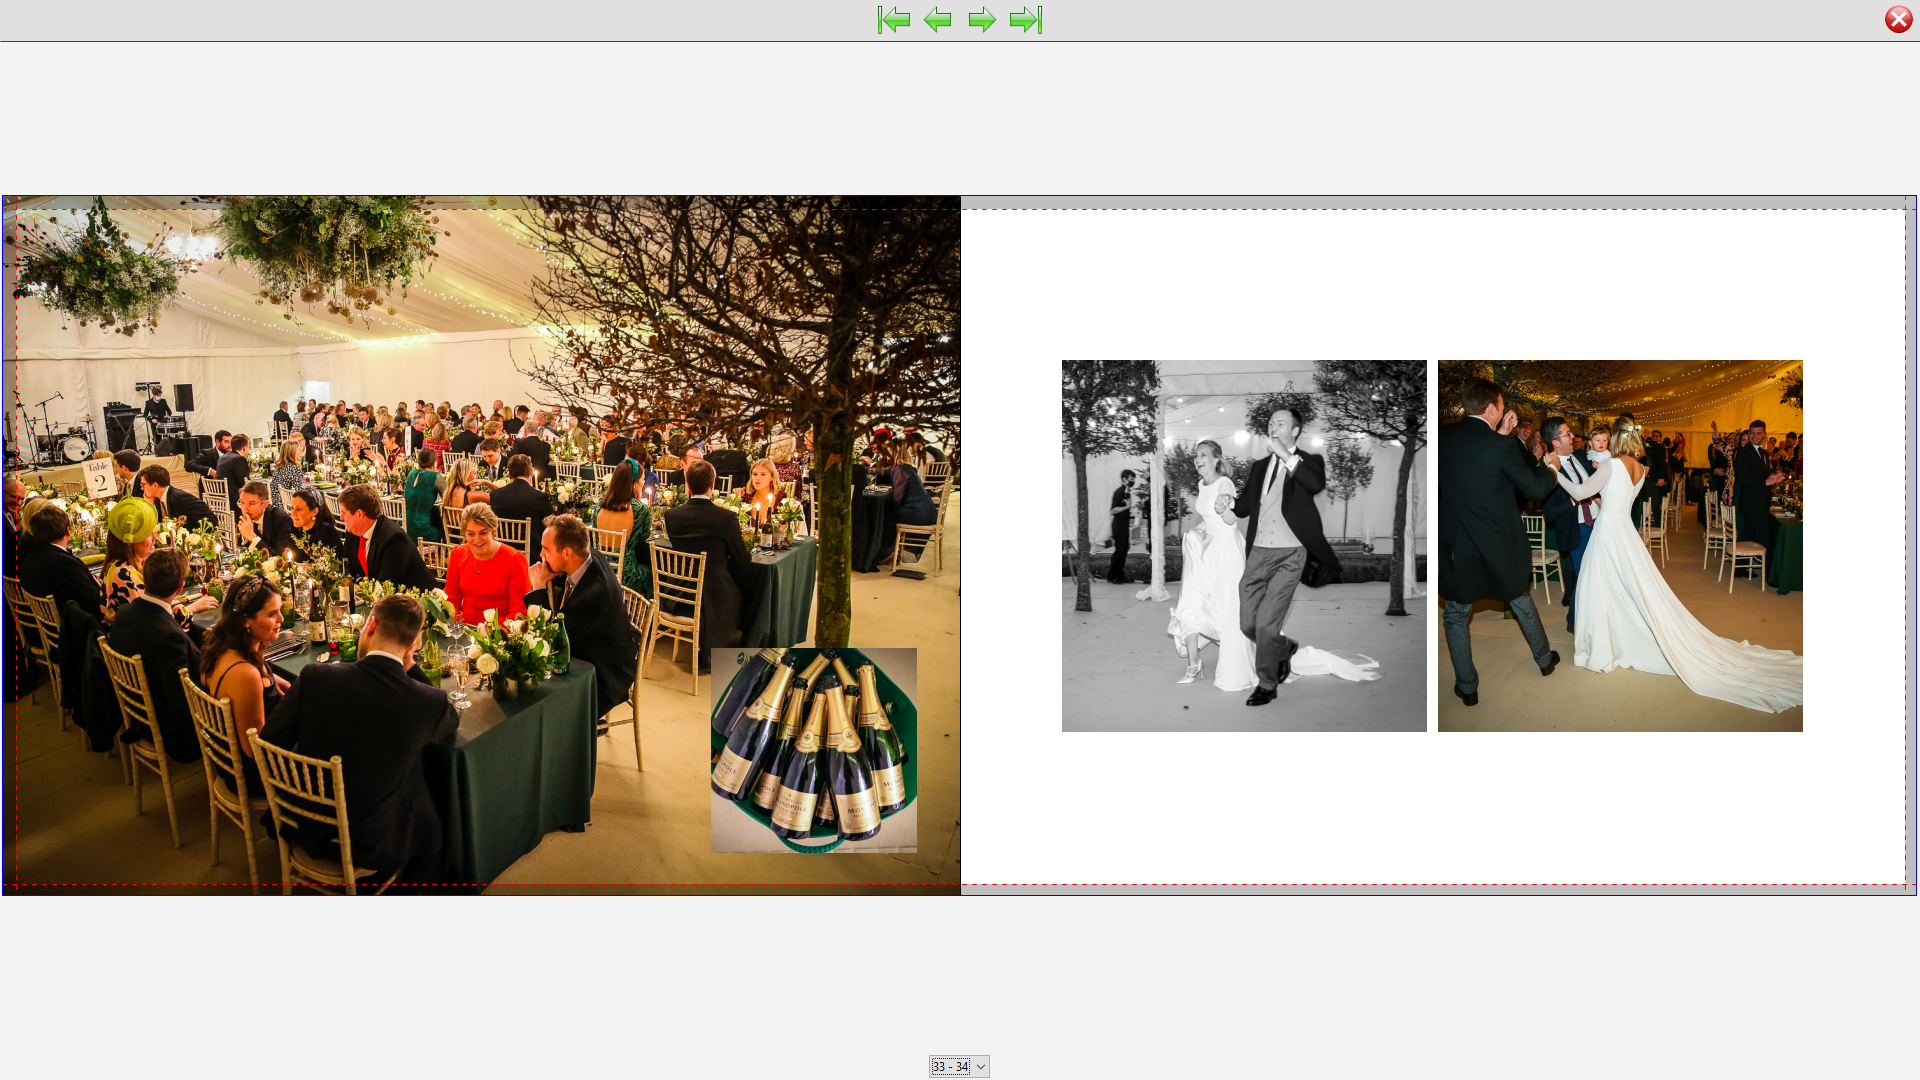The width and height of the screenshot is (1920, 1080).
Task: Jump to the last spread arrow
Action: pyautogui.click(x=1026, y=20)
